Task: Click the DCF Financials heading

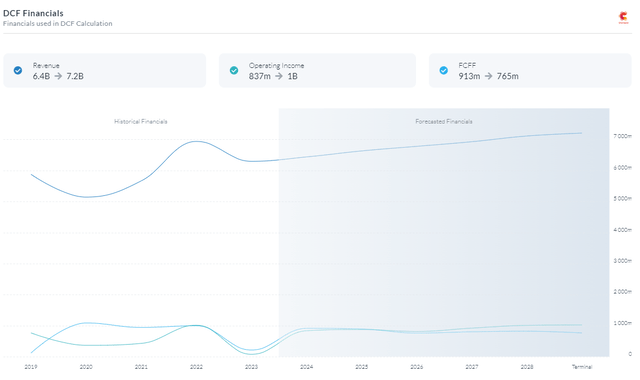Action: click(x=33, y=13)
